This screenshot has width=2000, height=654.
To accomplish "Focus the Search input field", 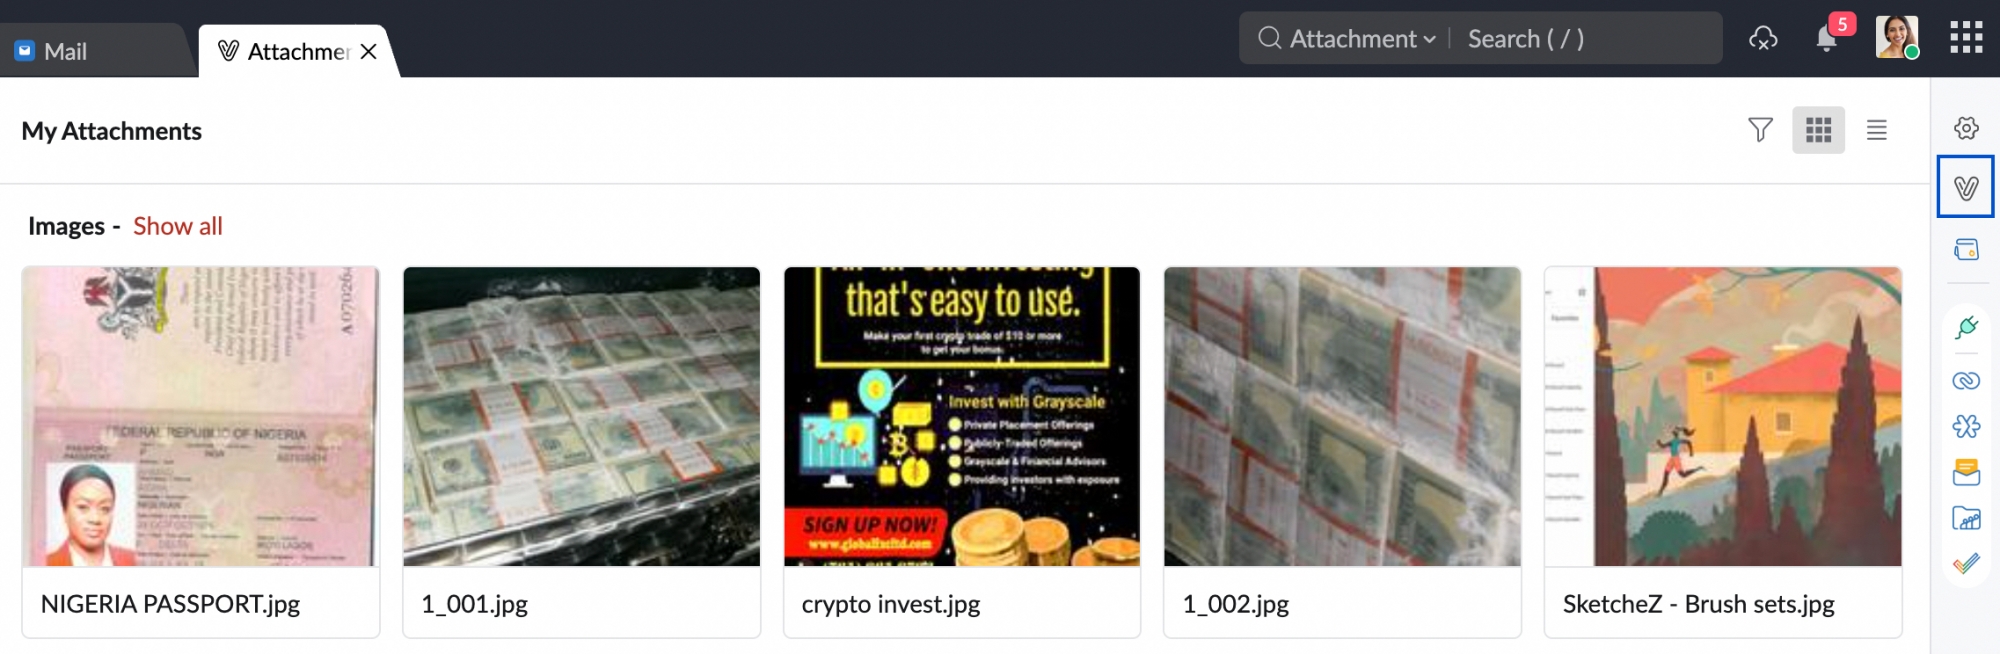I will pos(1590,39).
